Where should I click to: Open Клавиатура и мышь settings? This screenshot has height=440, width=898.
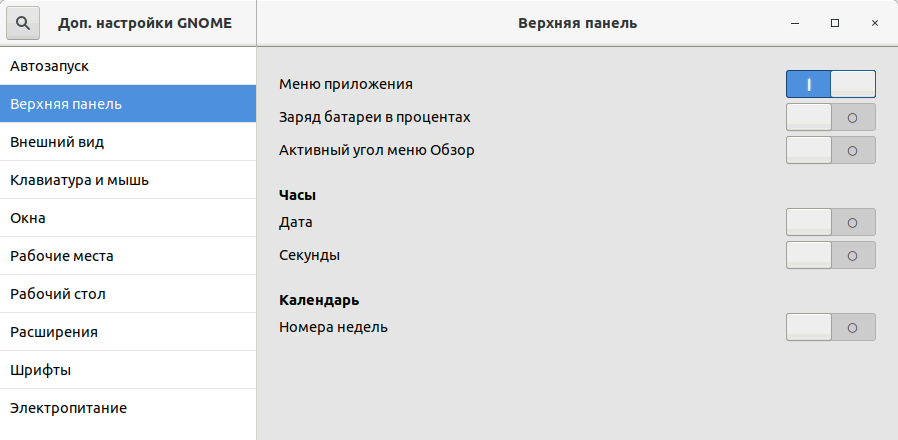click(x=128, y=180)
